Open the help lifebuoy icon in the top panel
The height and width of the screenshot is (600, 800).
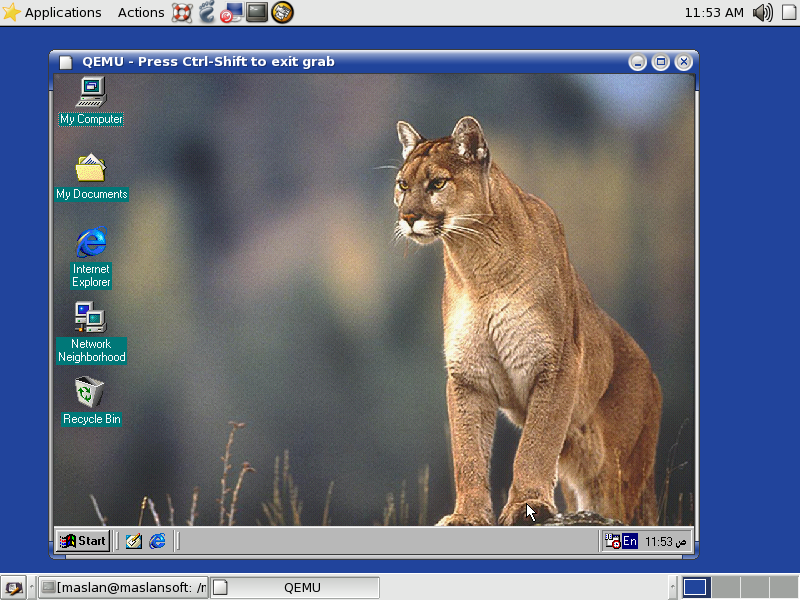[x=181, y=13]
